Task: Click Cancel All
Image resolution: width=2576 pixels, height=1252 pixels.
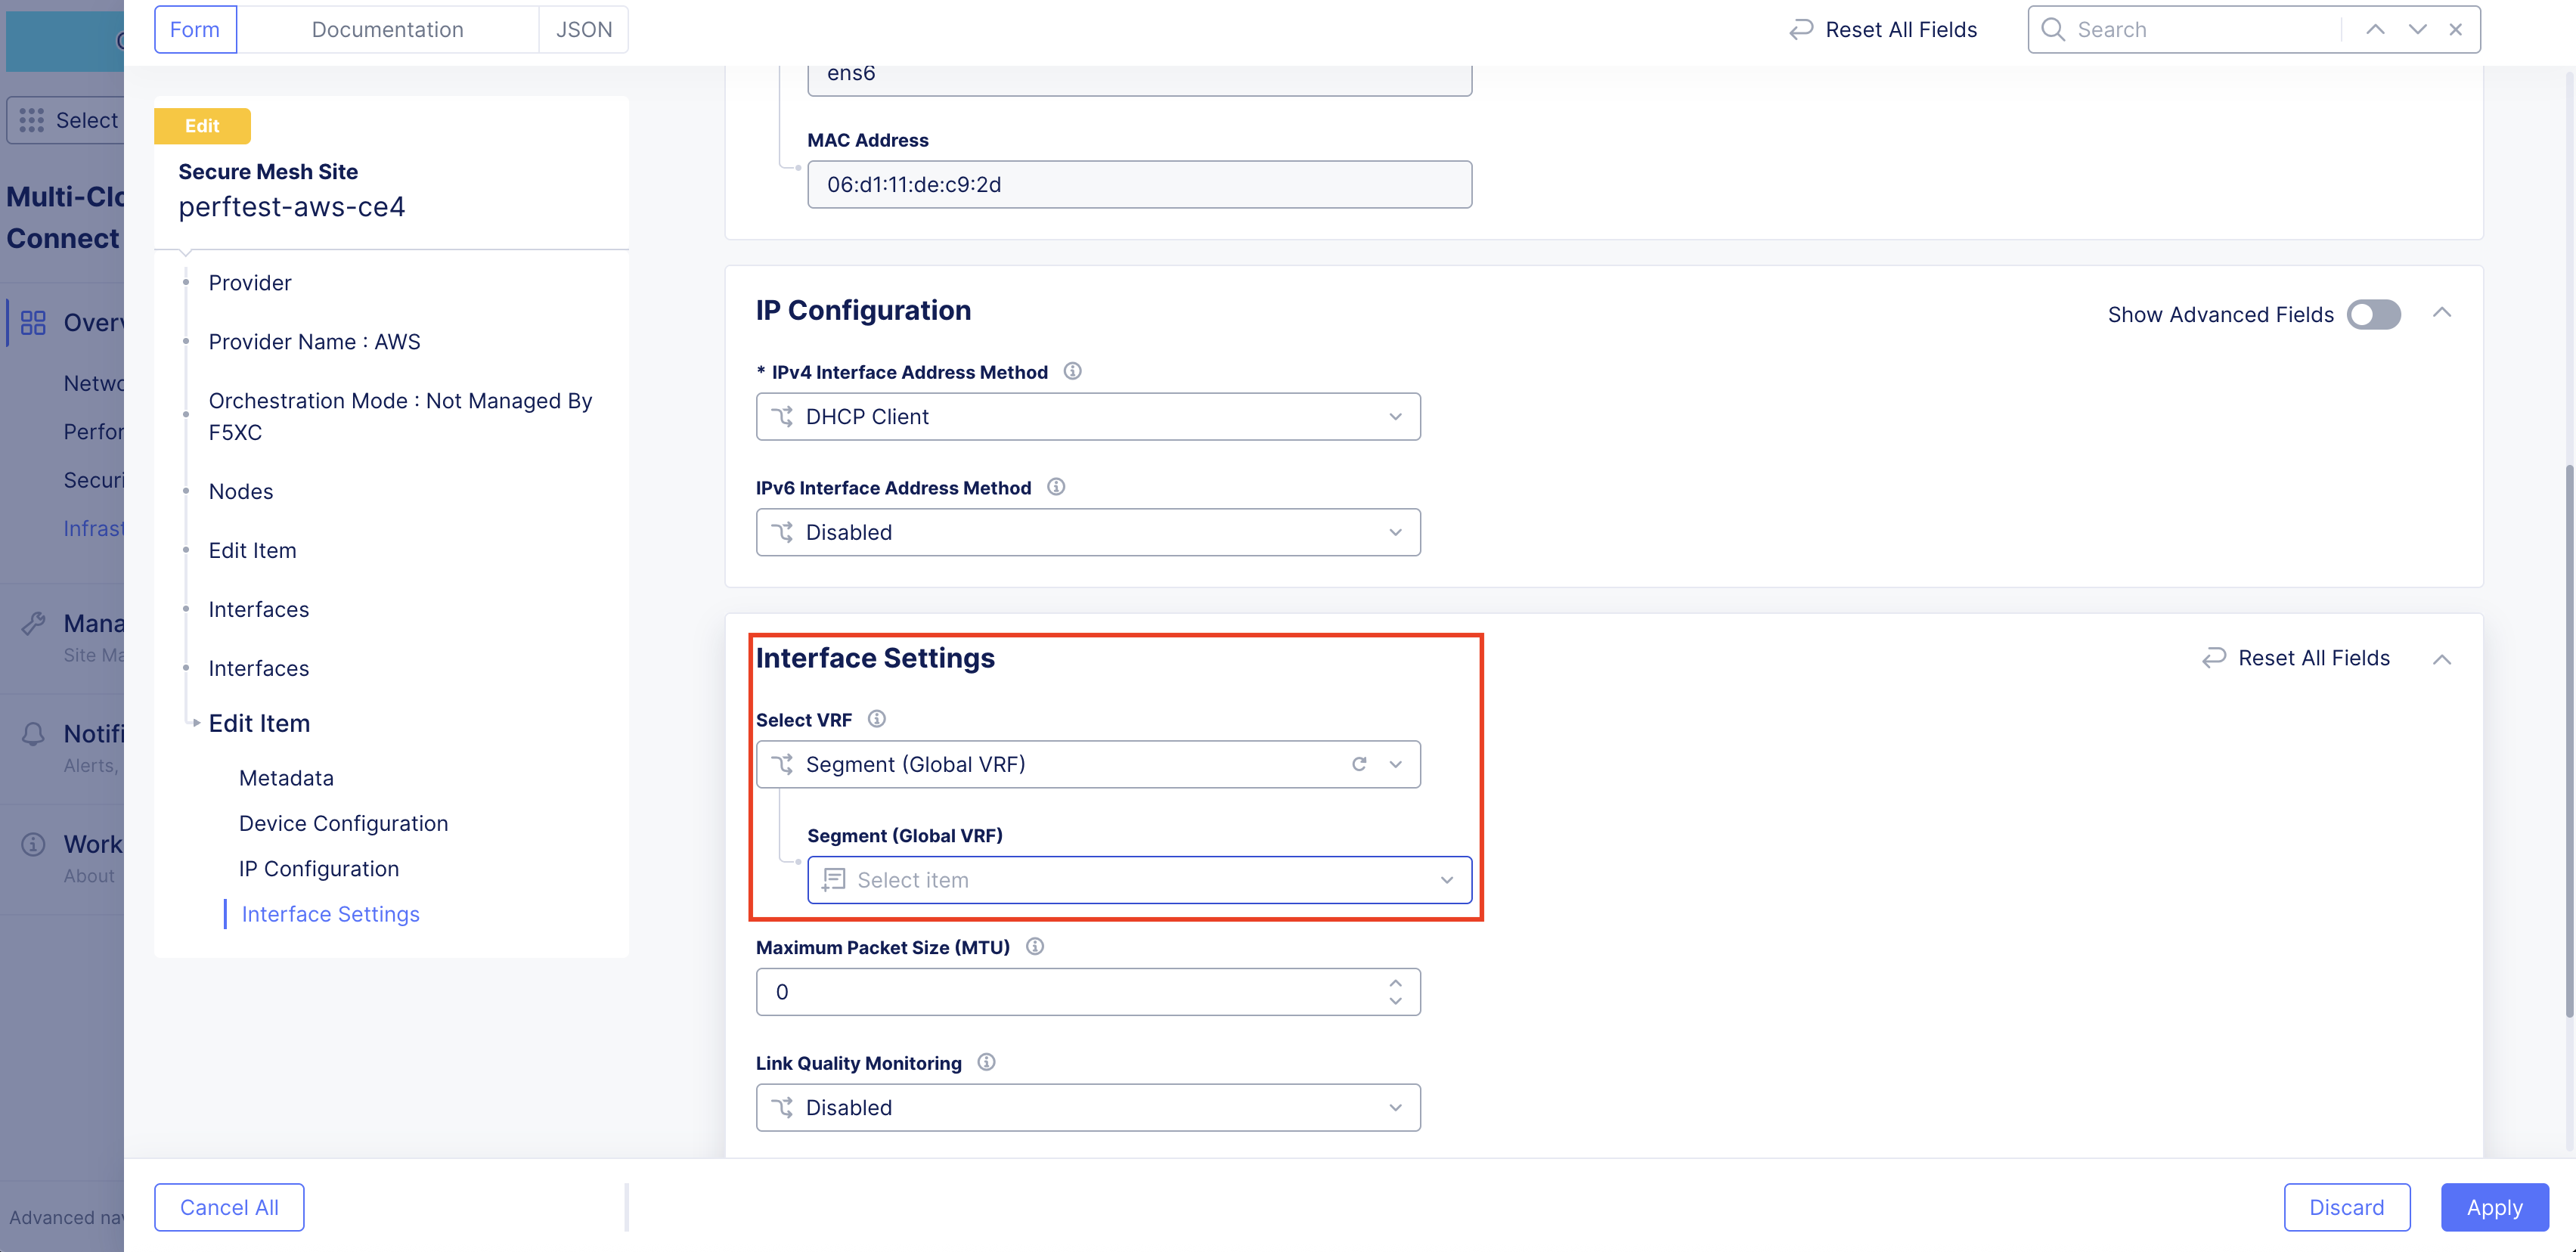Action: click(228, 1207)
